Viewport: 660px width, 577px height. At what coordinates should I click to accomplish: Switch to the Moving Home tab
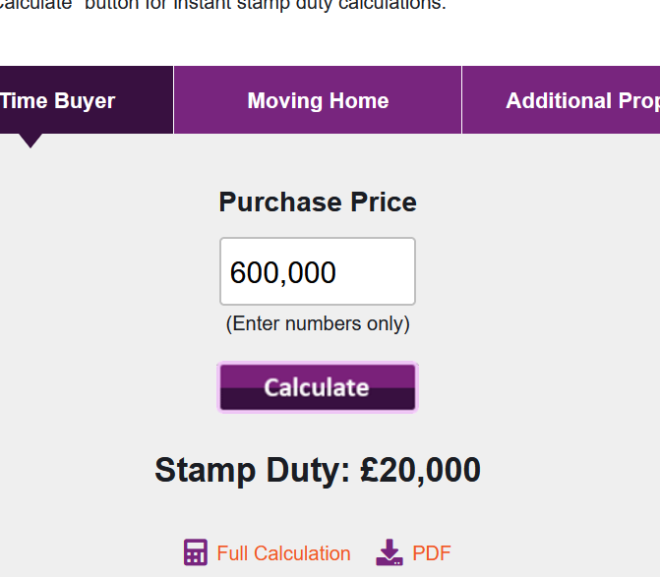317,101
